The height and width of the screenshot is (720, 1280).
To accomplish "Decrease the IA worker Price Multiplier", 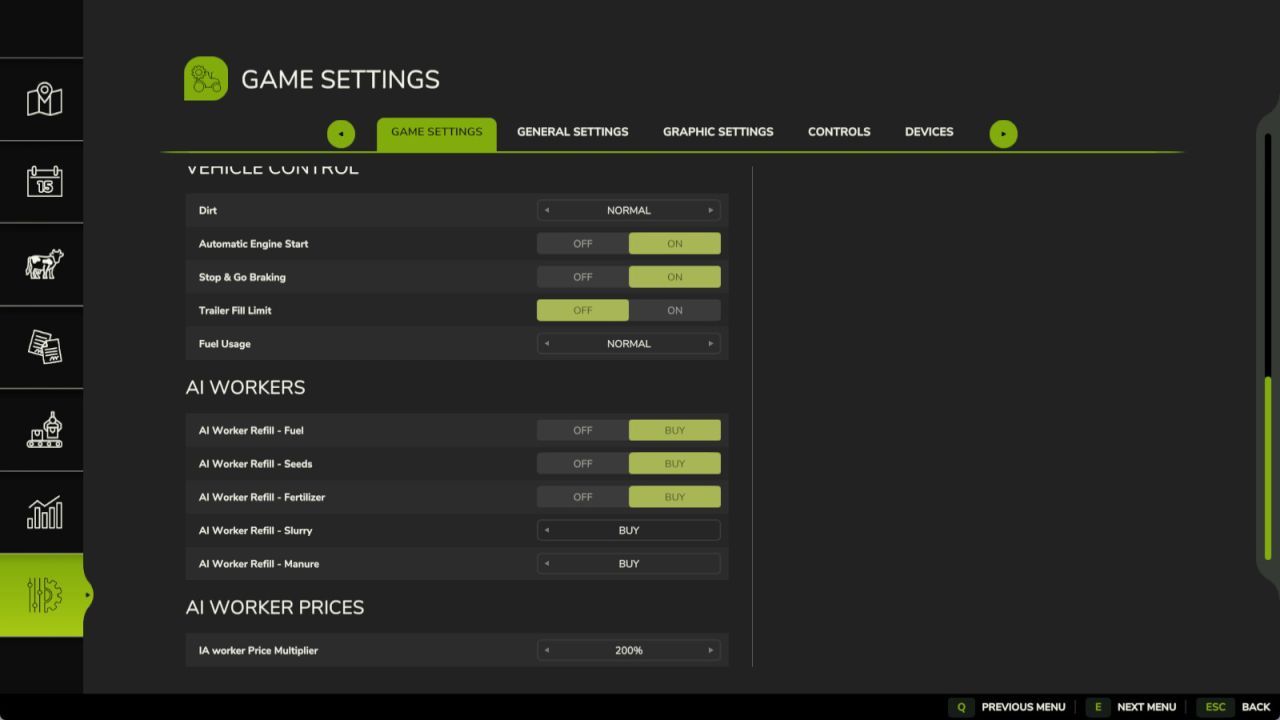I will [x=547, y=650].
